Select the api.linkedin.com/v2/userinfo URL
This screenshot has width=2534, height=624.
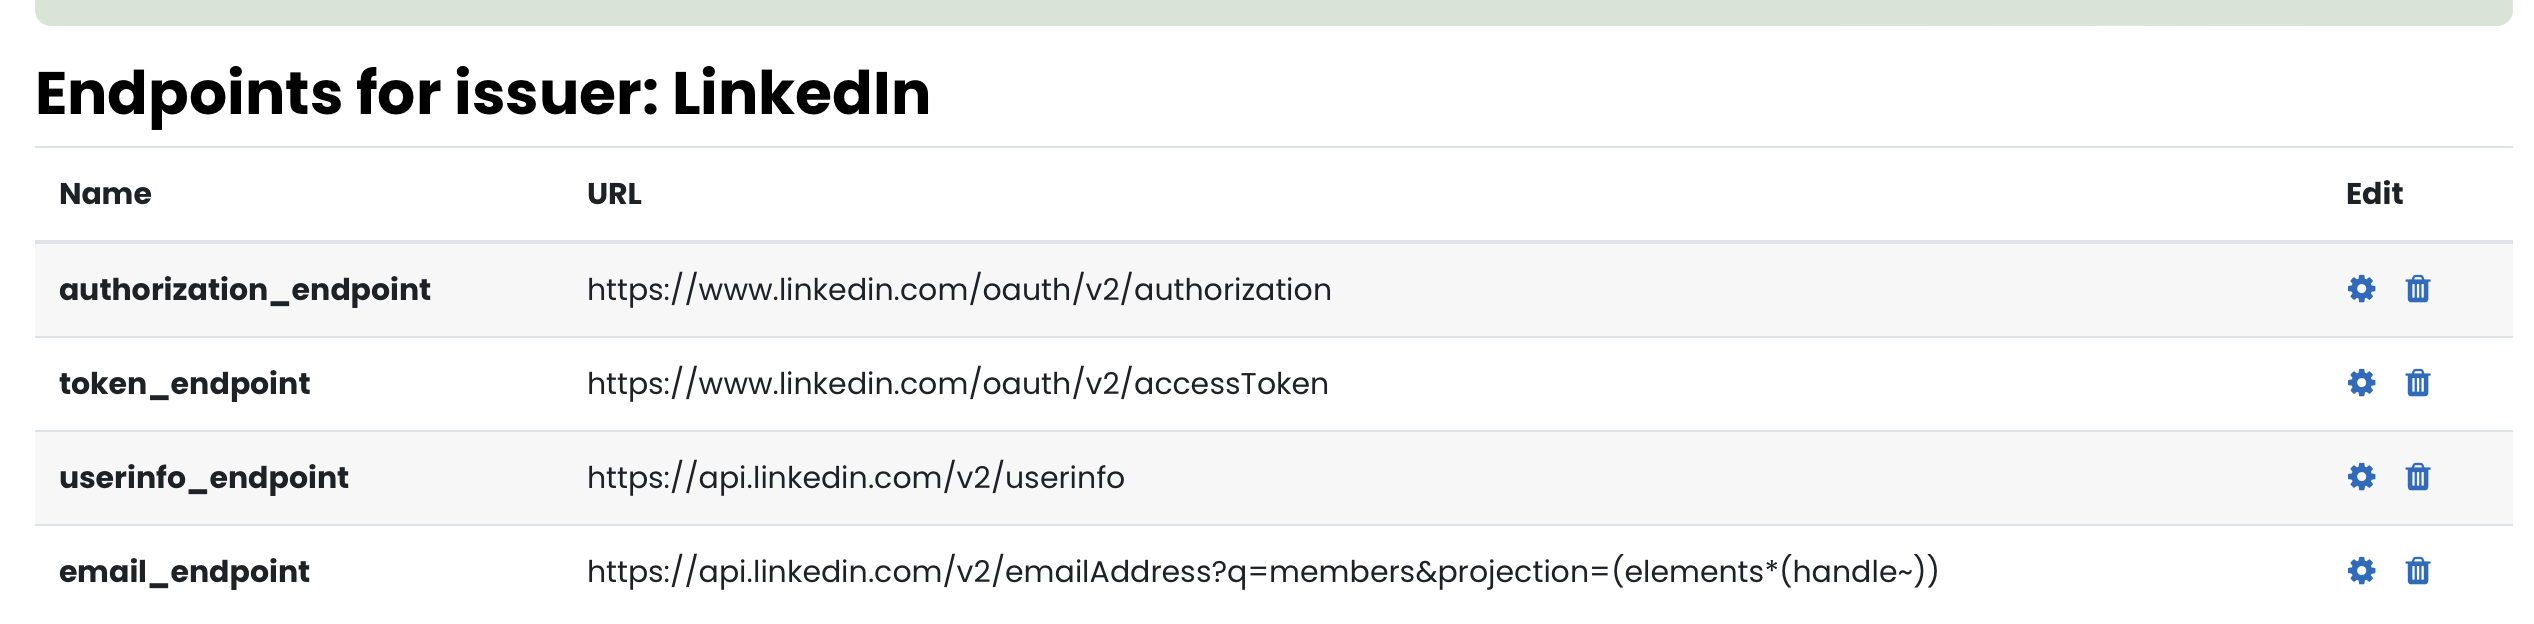tap(856, 478)
